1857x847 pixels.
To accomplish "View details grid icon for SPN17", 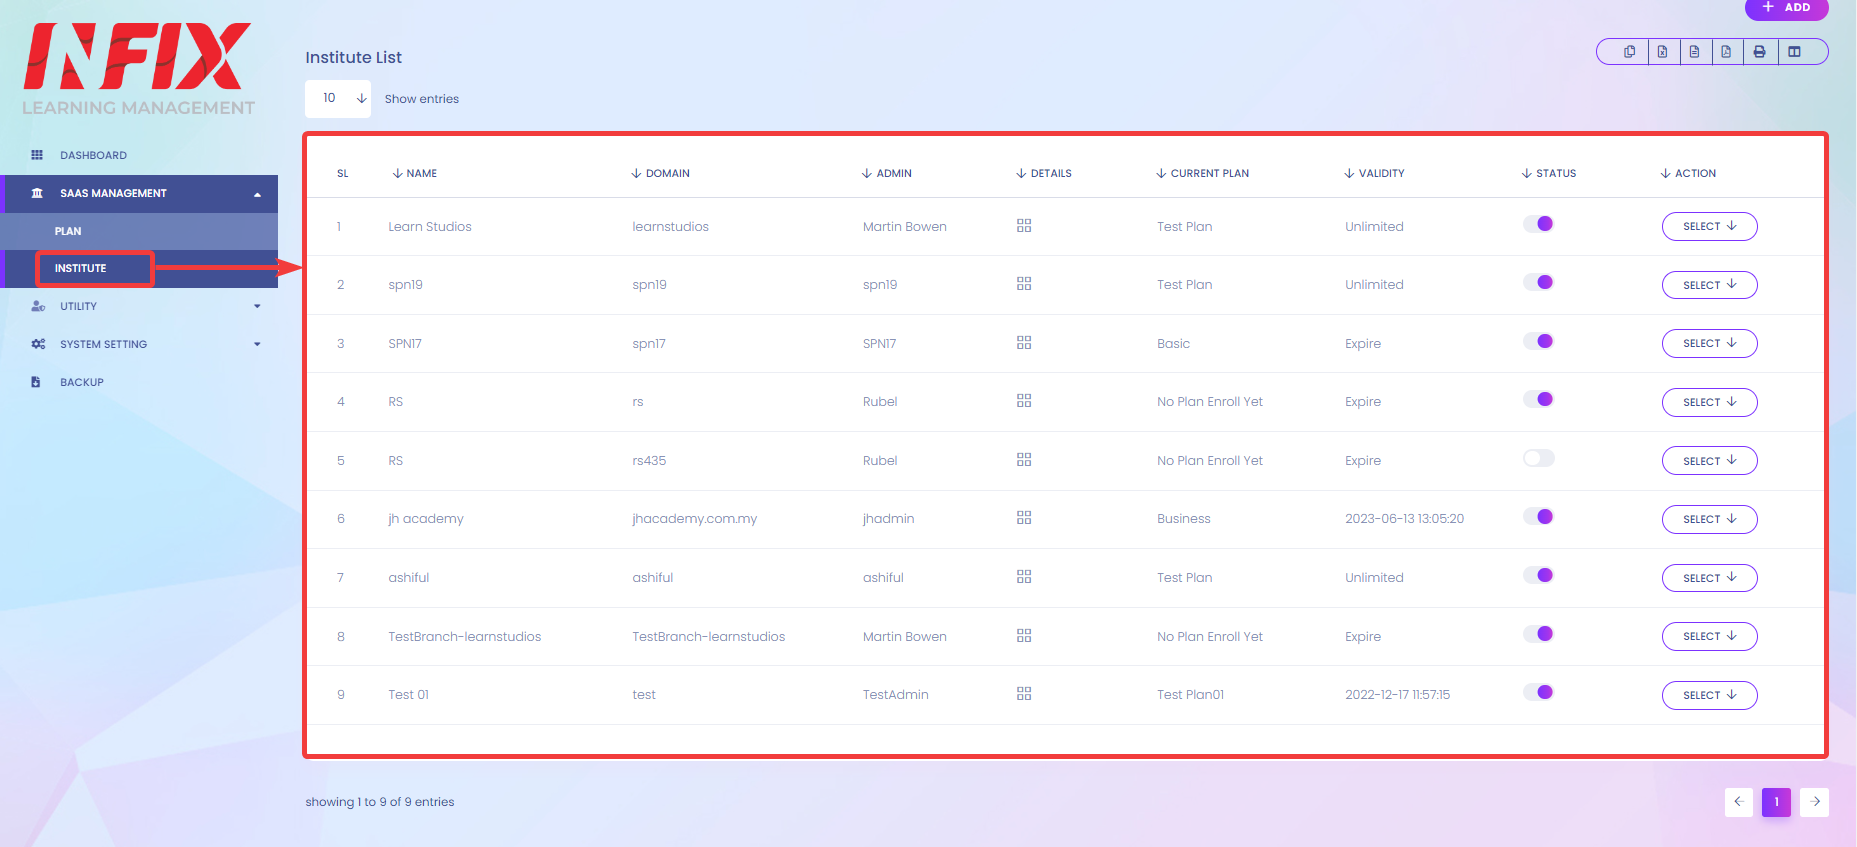I will [x=1024, y=343].
